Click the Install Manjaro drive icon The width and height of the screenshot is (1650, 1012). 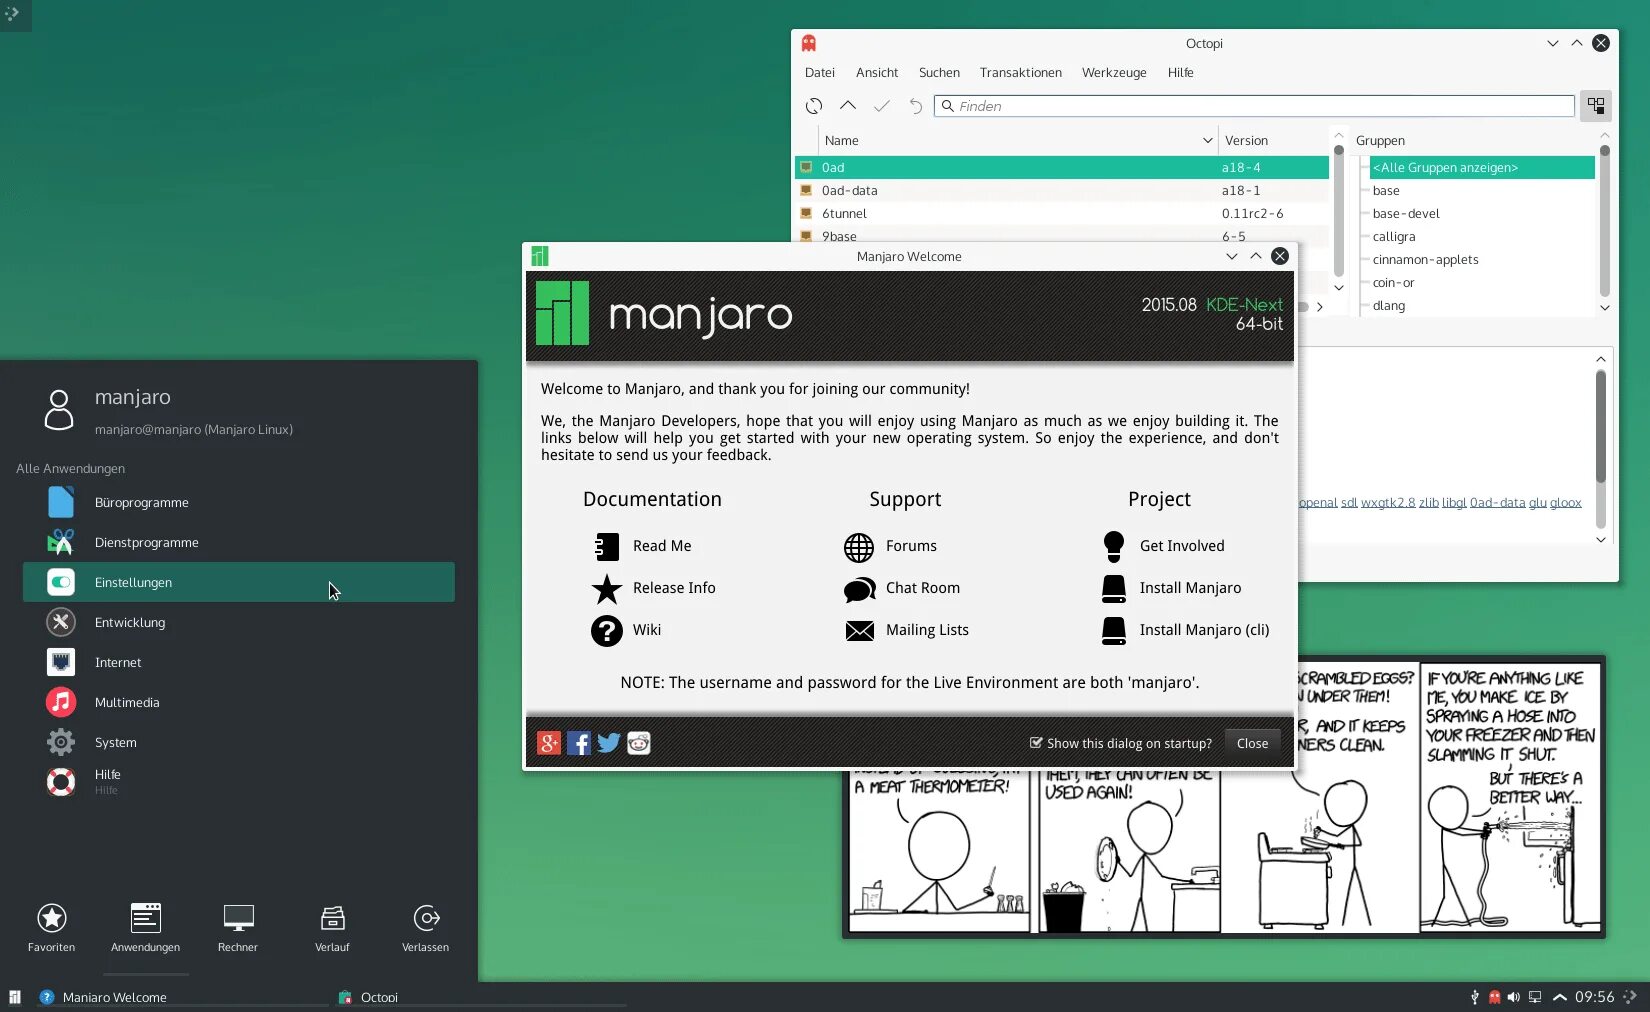[1114, 589]
